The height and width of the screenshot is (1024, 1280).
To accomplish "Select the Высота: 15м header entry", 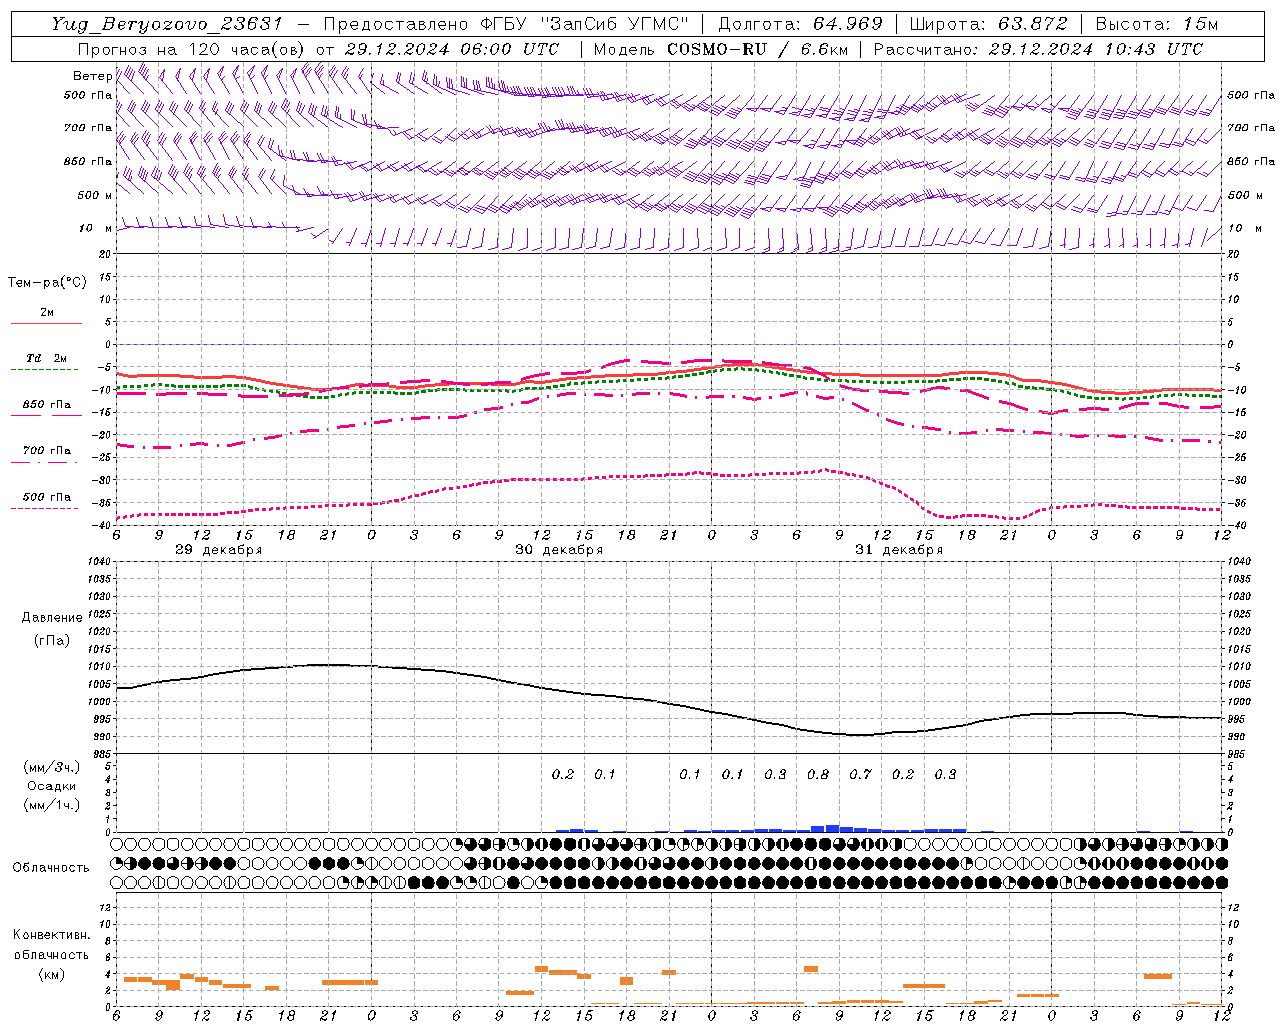I will click(x=1157, y=24).
